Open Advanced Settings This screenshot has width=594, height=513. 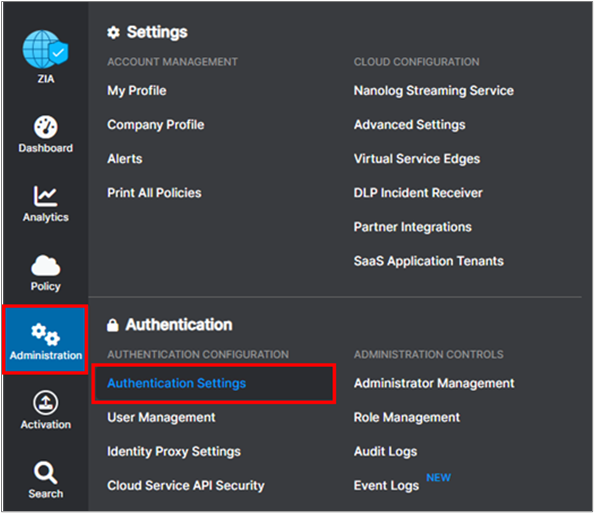[x=410, y=125]
